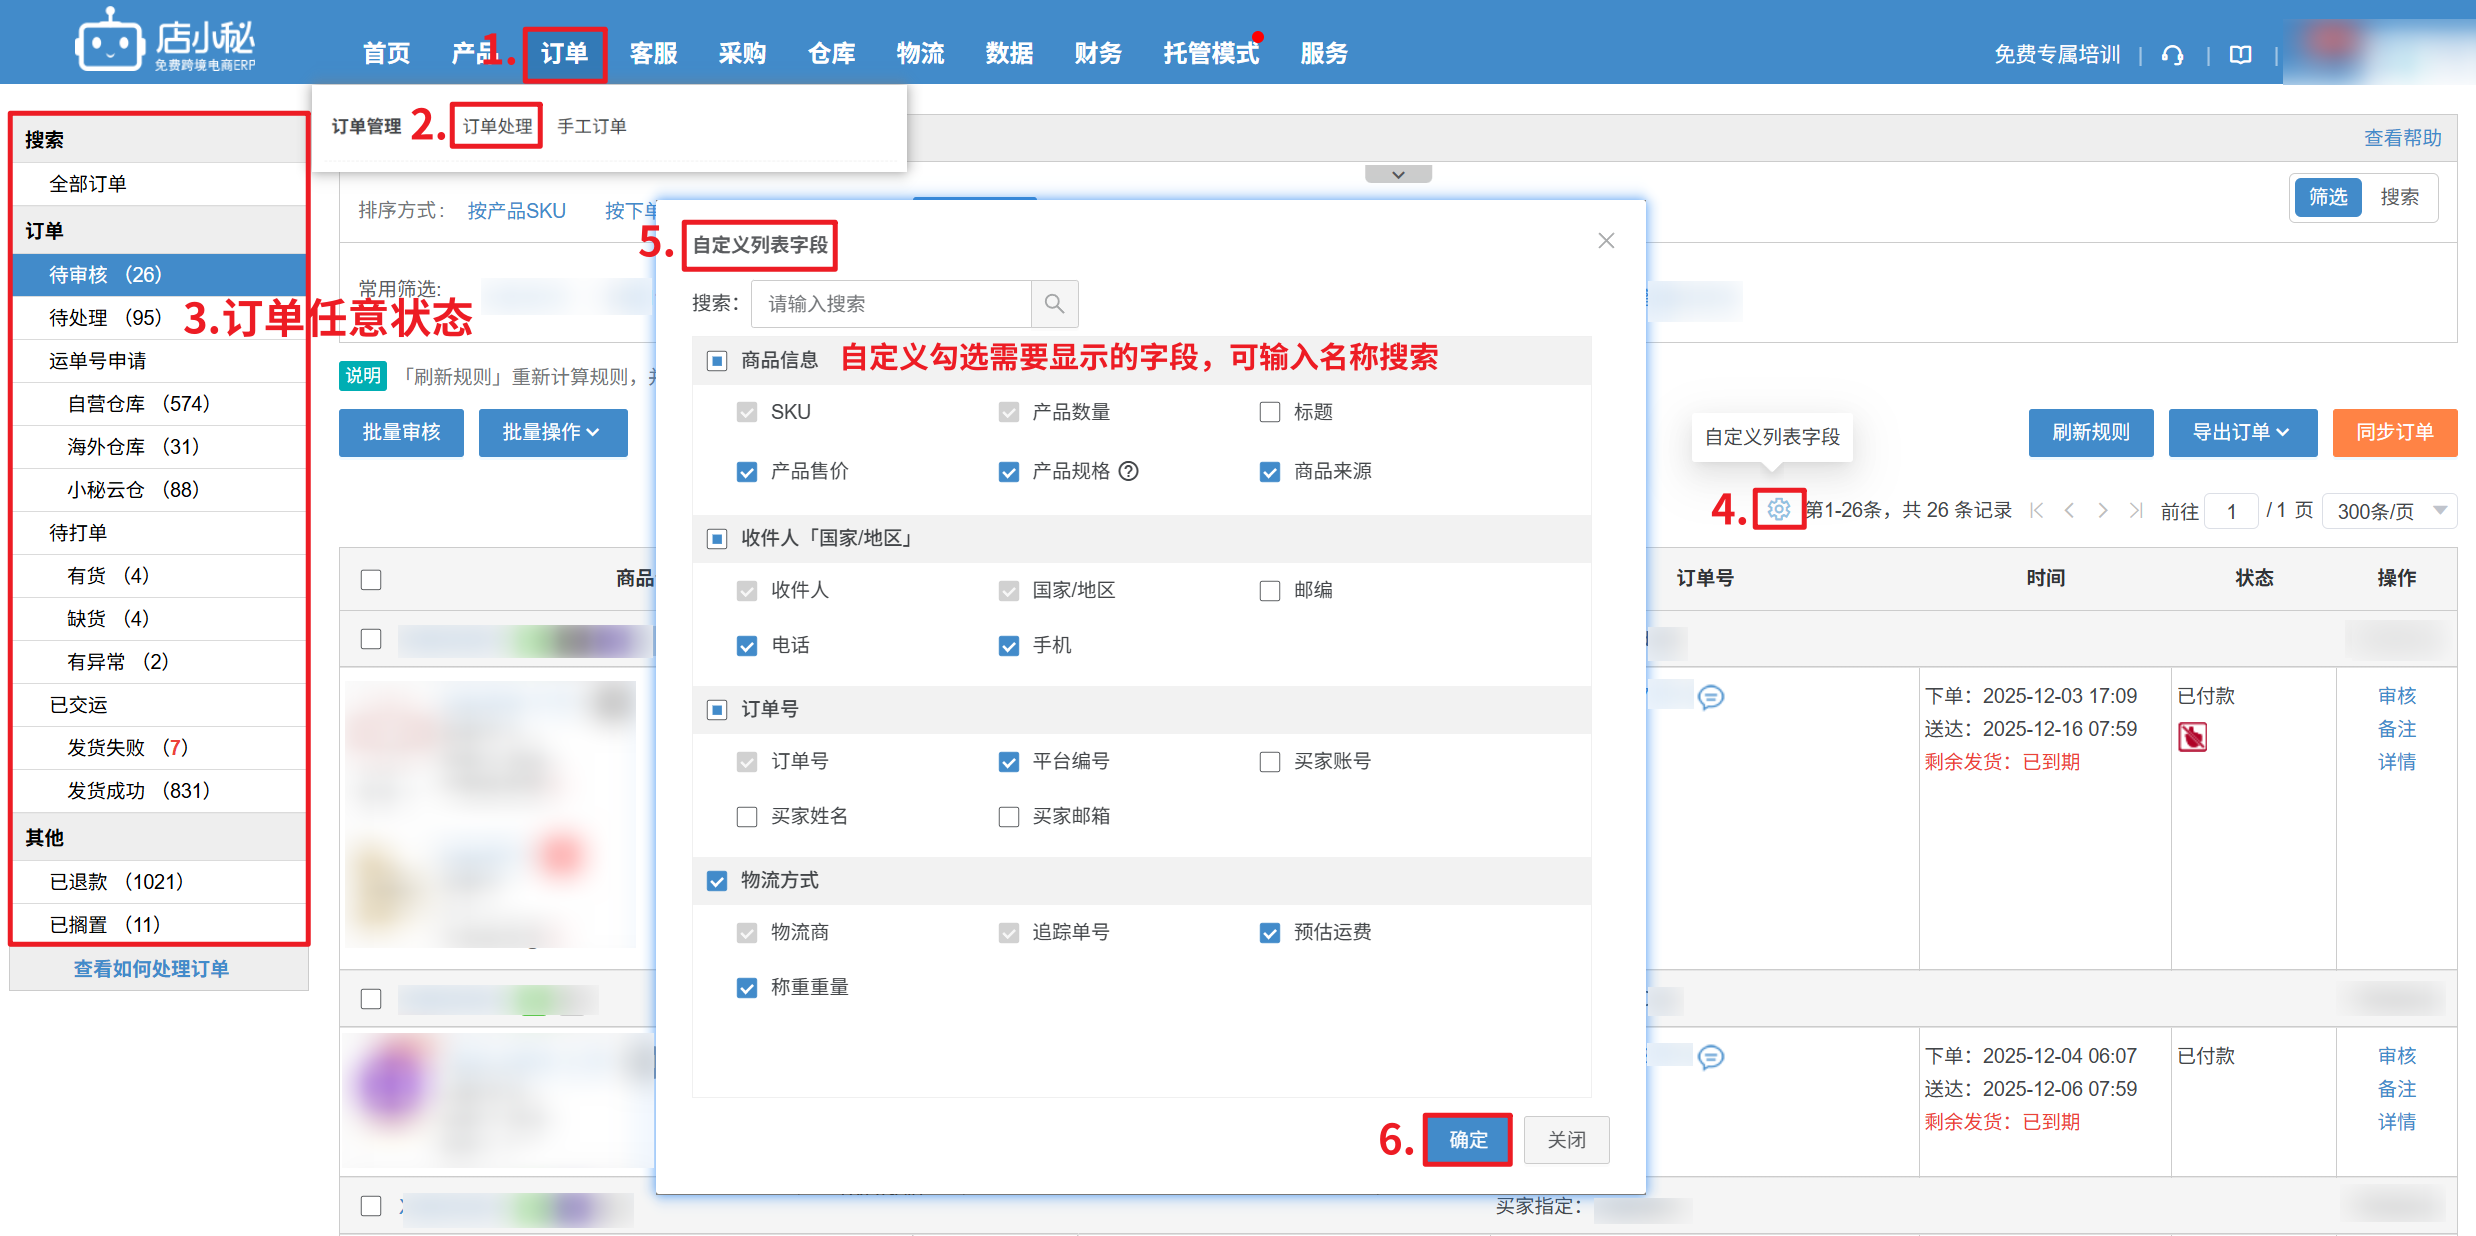Switch to the 手工订单 tab
Screen dimensions: 2476x1236
tap(591, 126)
